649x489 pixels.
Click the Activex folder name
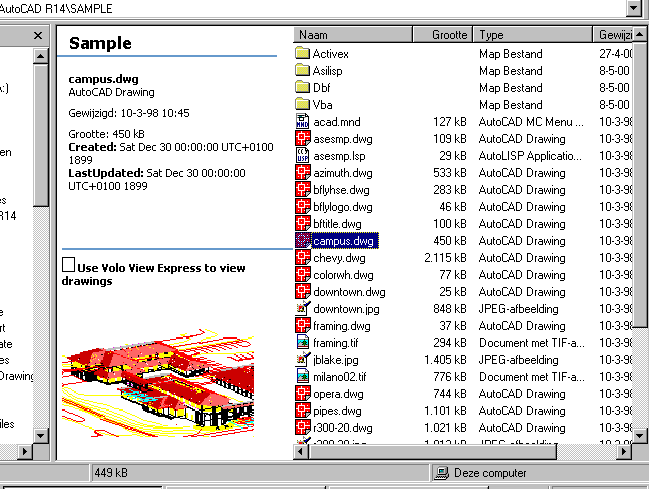click(x=331, y=54)
